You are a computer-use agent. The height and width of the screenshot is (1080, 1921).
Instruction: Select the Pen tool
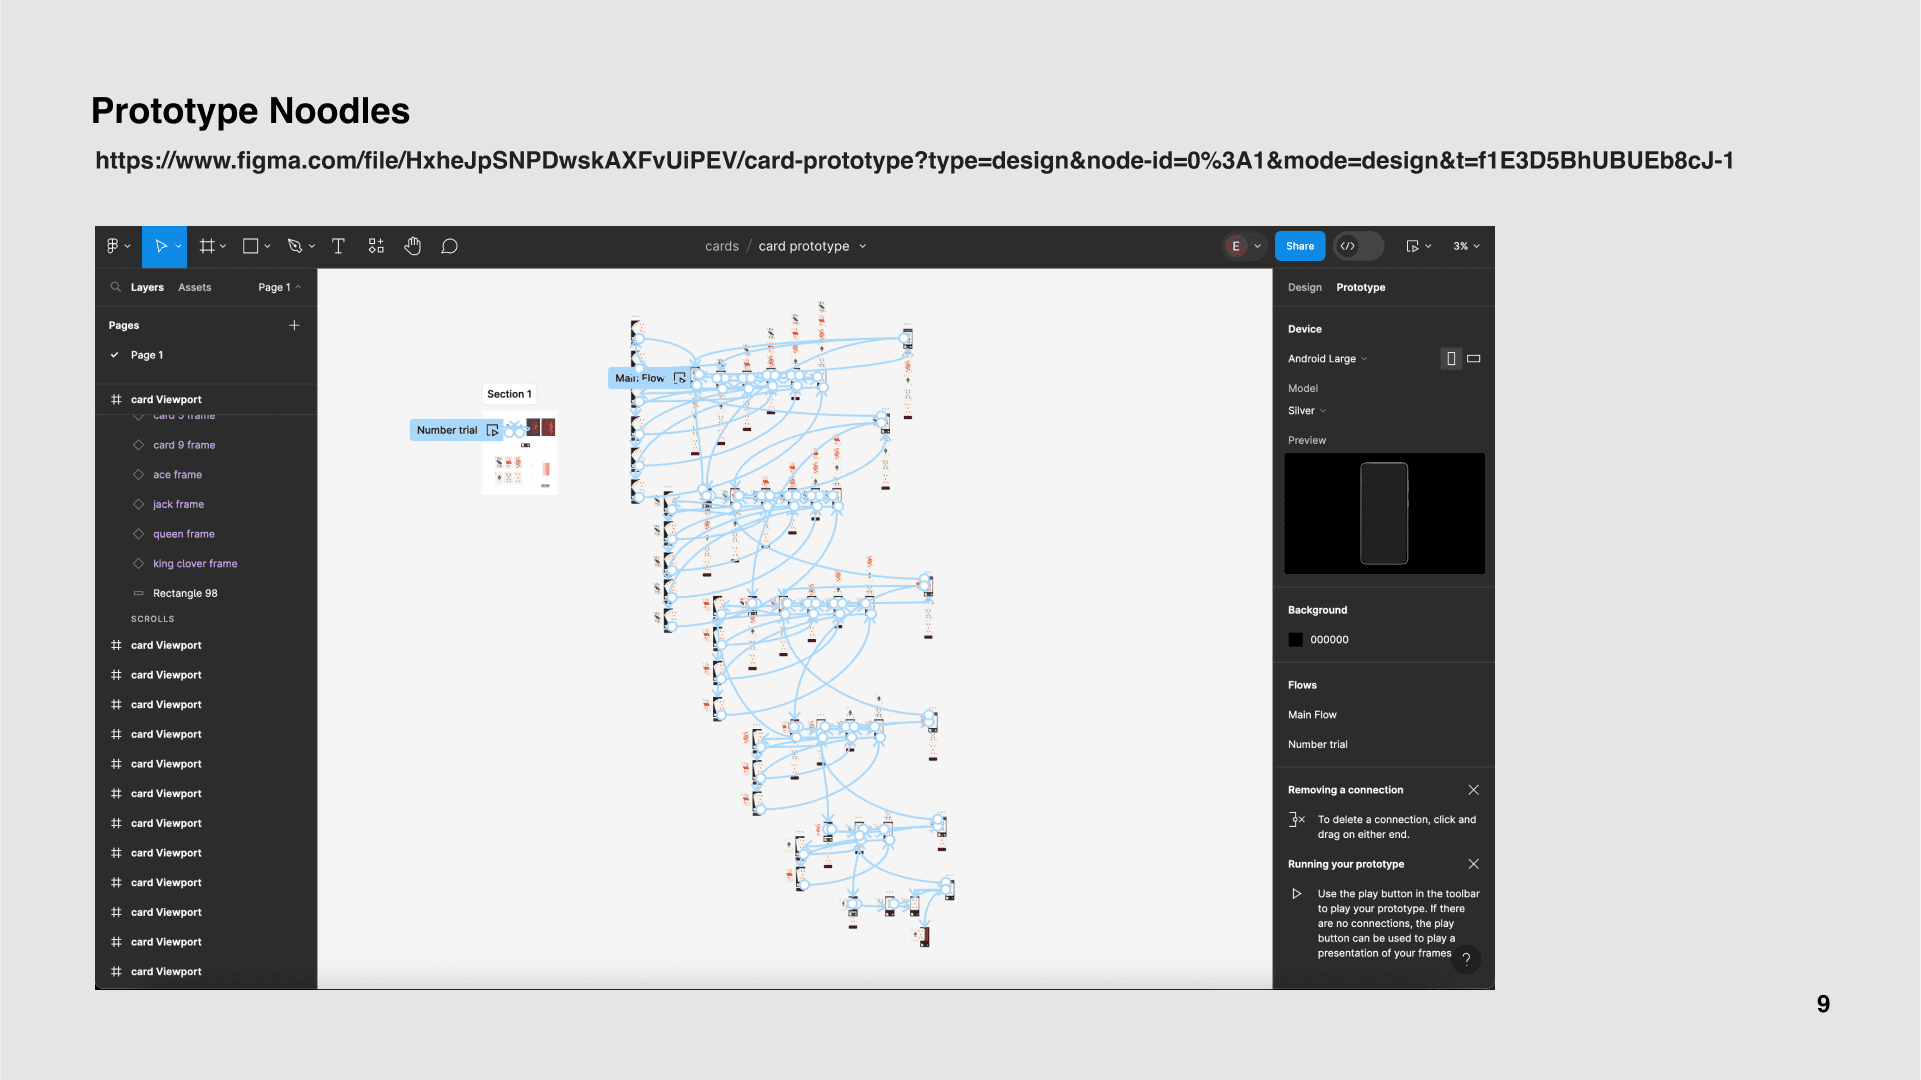pyautogui.click(x=294, y=246)
